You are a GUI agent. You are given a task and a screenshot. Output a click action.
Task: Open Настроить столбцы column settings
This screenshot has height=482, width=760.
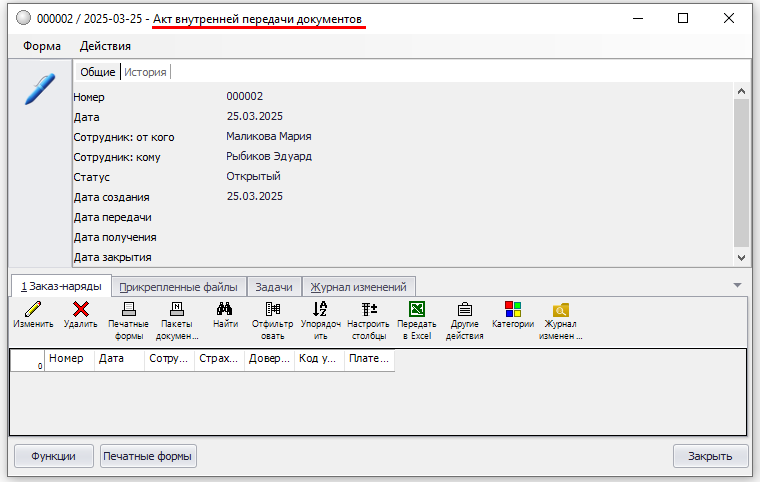tap(368, 310)
